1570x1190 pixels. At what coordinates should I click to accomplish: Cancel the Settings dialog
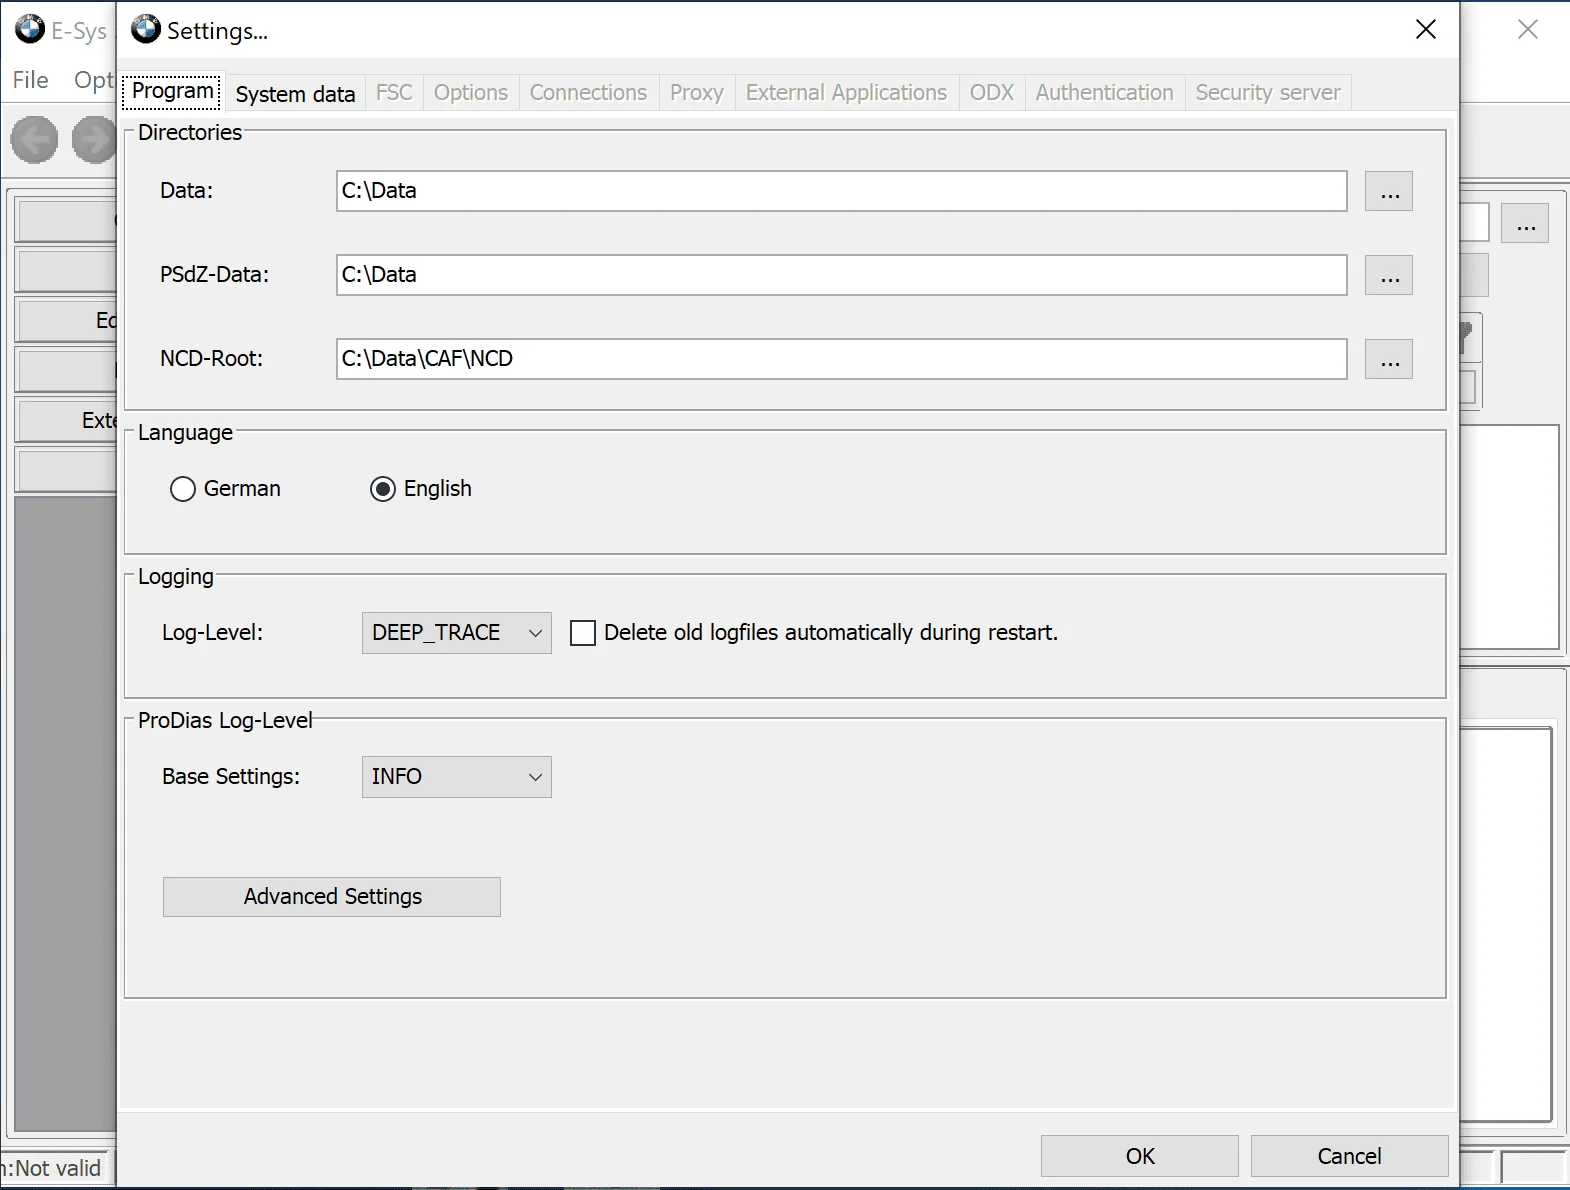pyautogui.click(x=1349, y=1156)
